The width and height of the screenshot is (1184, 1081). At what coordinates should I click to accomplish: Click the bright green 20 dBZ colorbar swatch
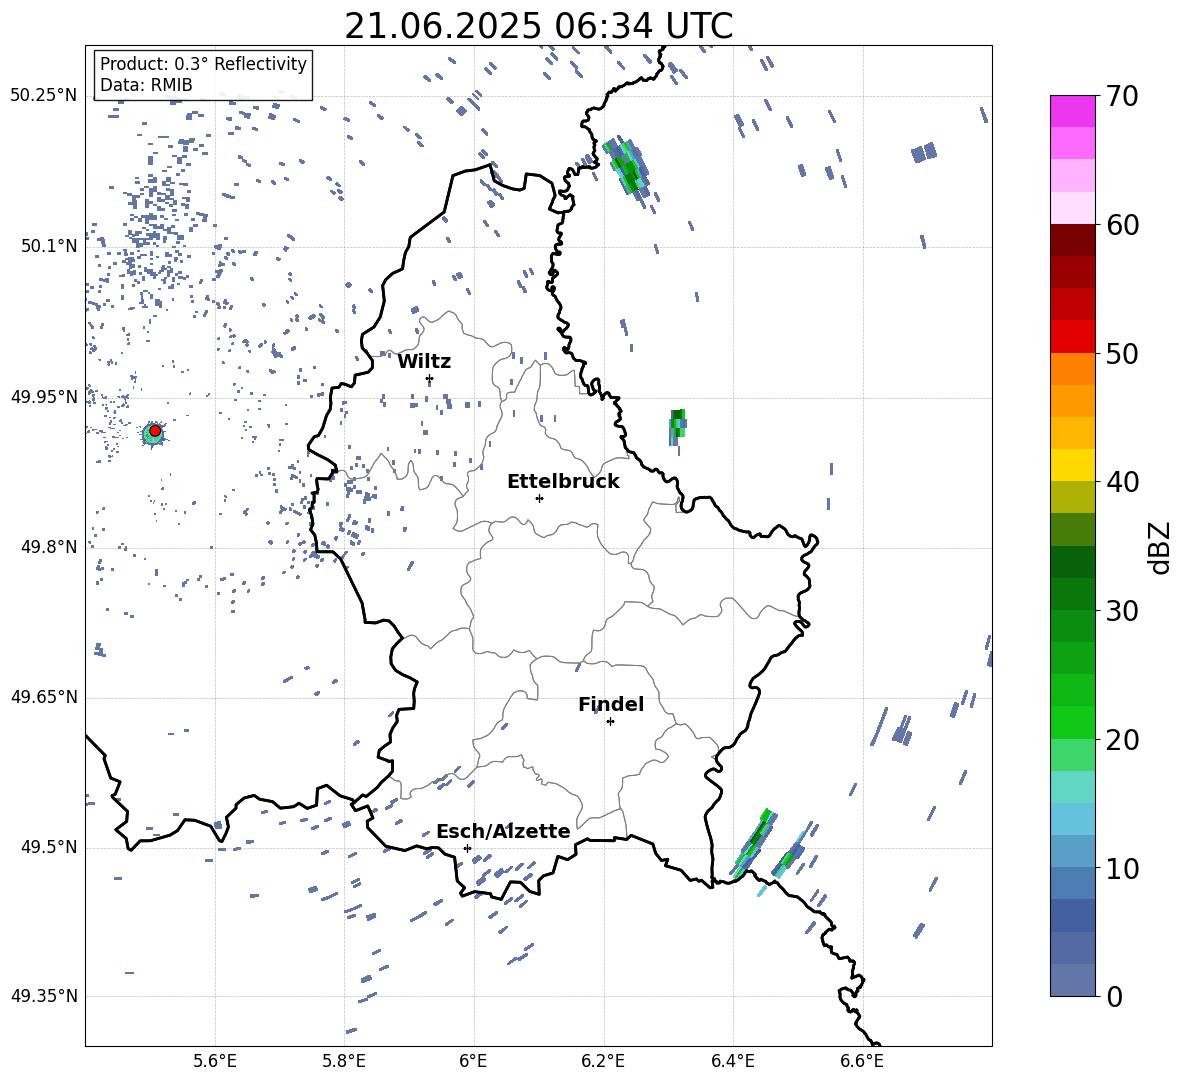coord(1073,722)
